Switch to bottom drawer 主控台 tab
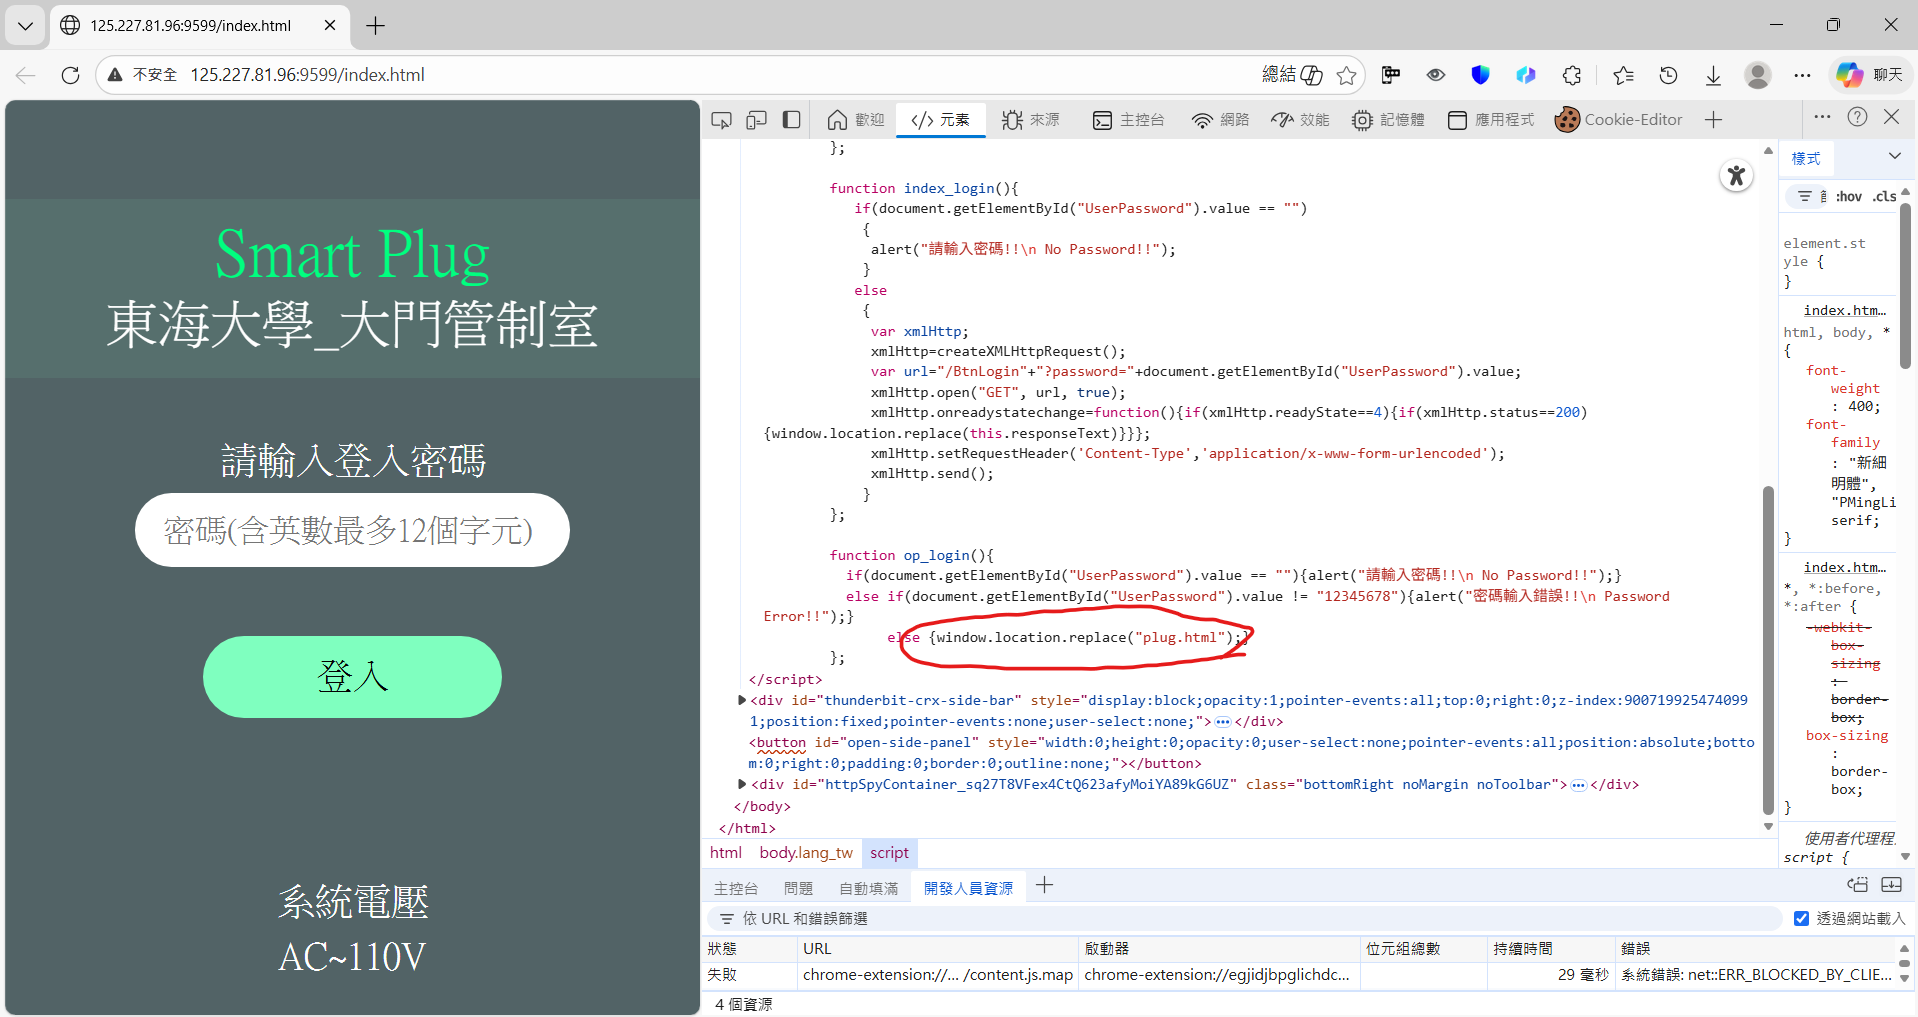 (x=735, y=888)
